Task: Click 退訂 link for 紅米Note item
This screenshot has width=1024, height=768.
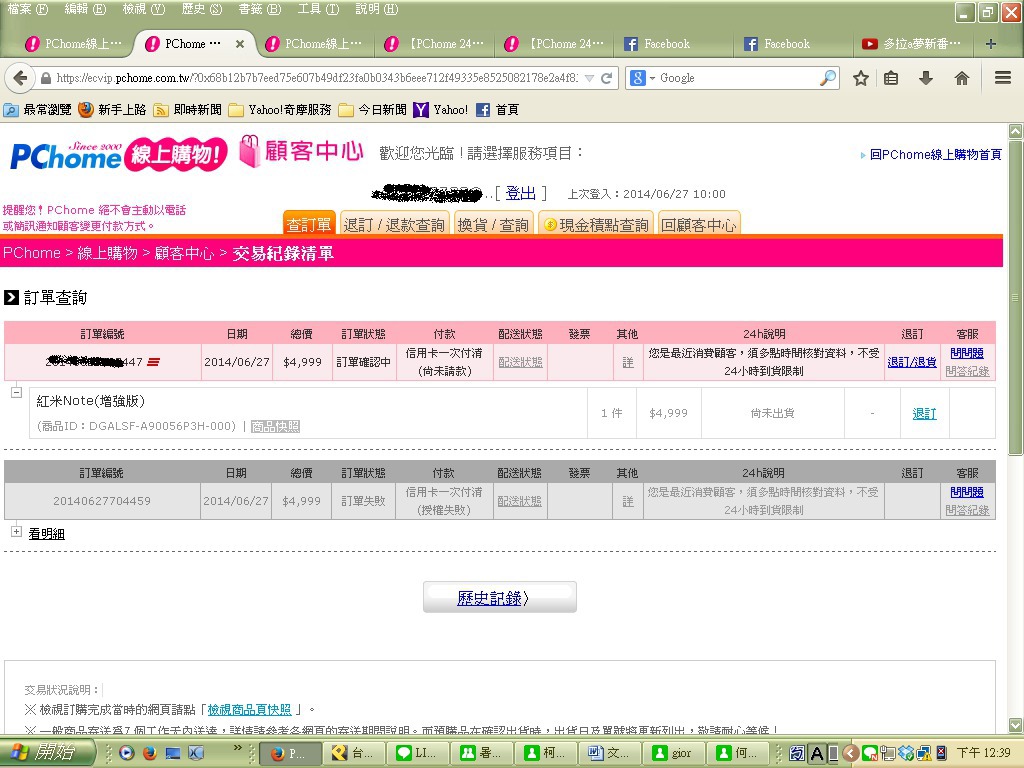Action: [x=924, y=413]
